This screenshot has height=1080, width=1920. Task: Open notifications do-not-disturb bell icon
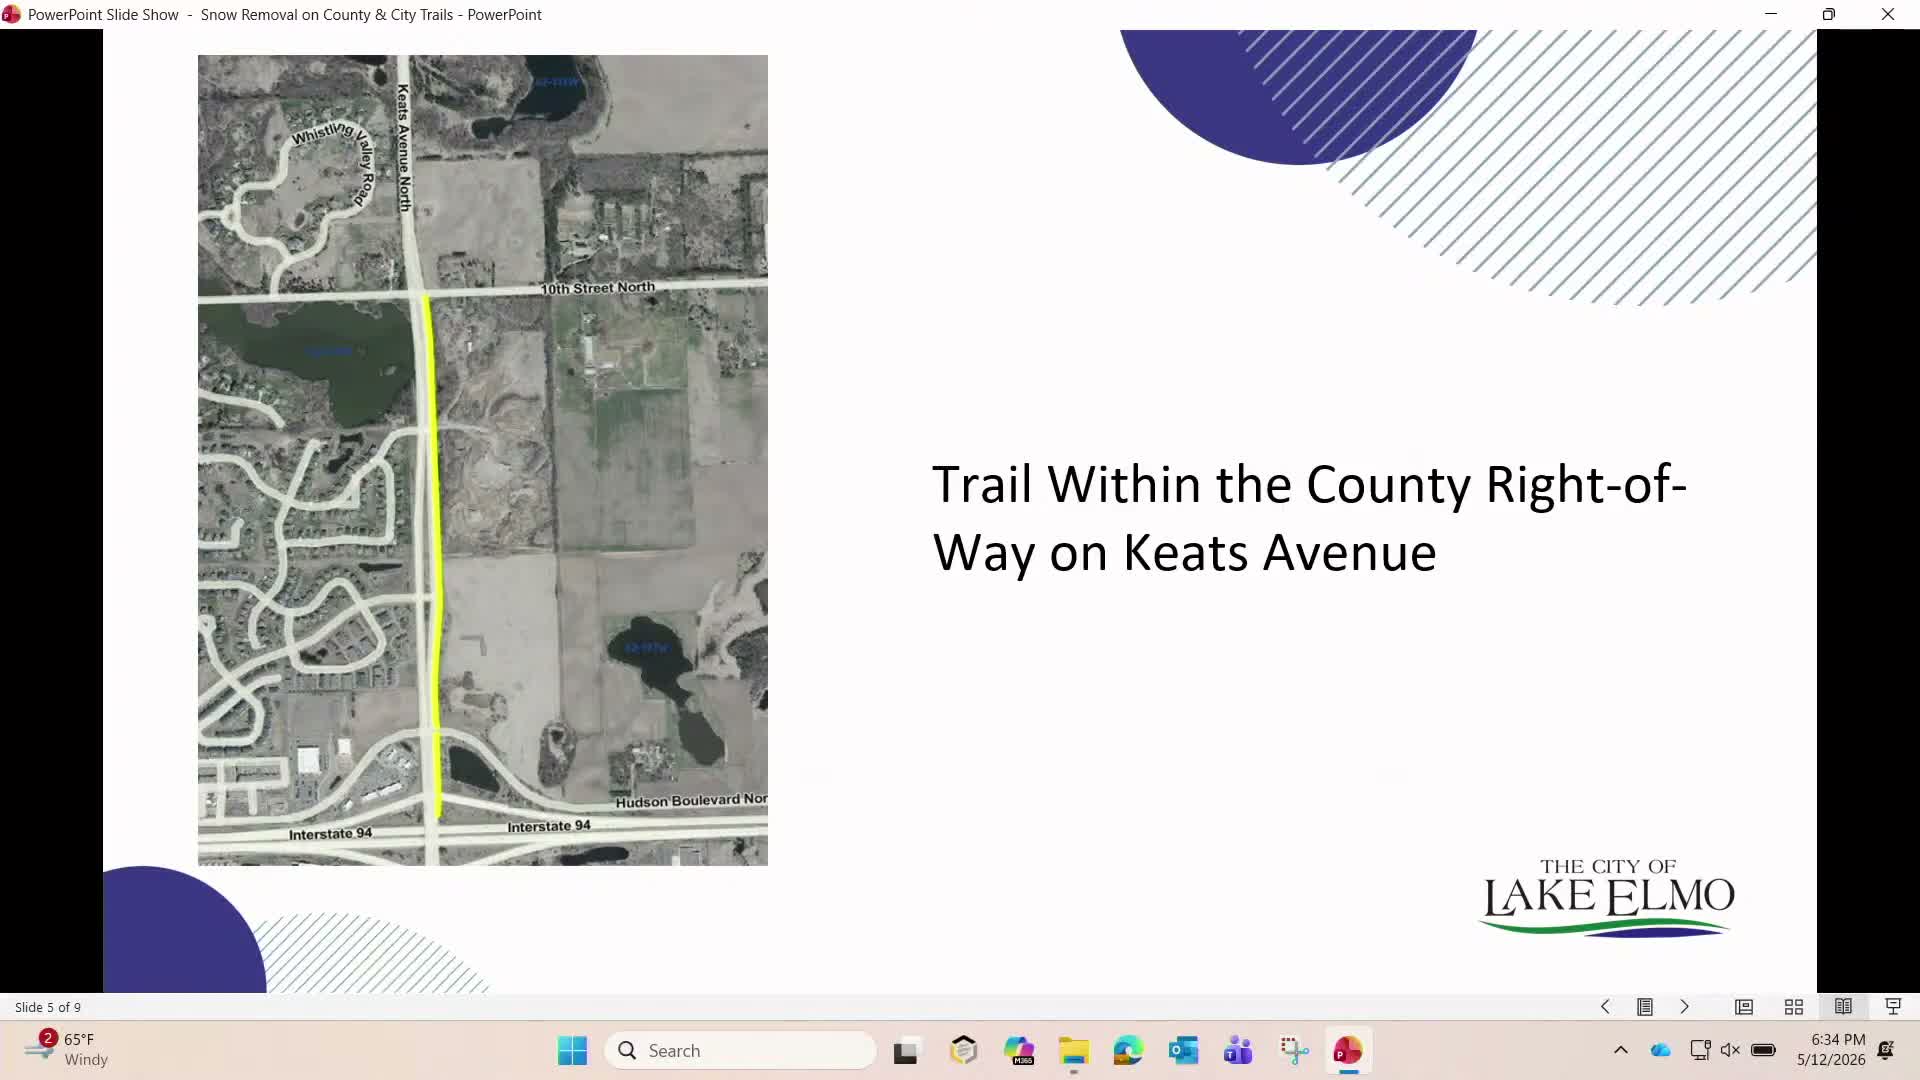[x=1886, y=1050]
